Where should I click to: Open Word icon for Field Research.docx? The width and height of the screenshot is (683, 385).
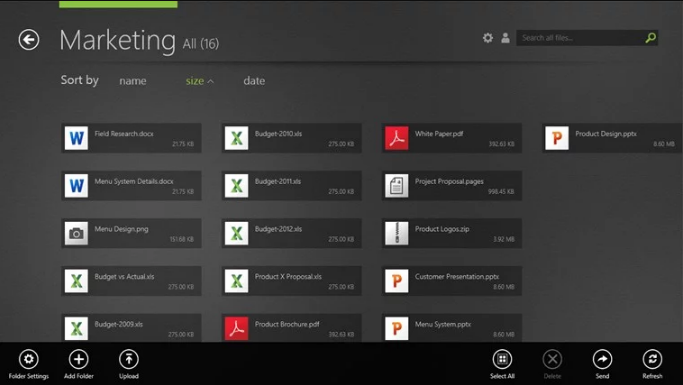coord(76,138)
